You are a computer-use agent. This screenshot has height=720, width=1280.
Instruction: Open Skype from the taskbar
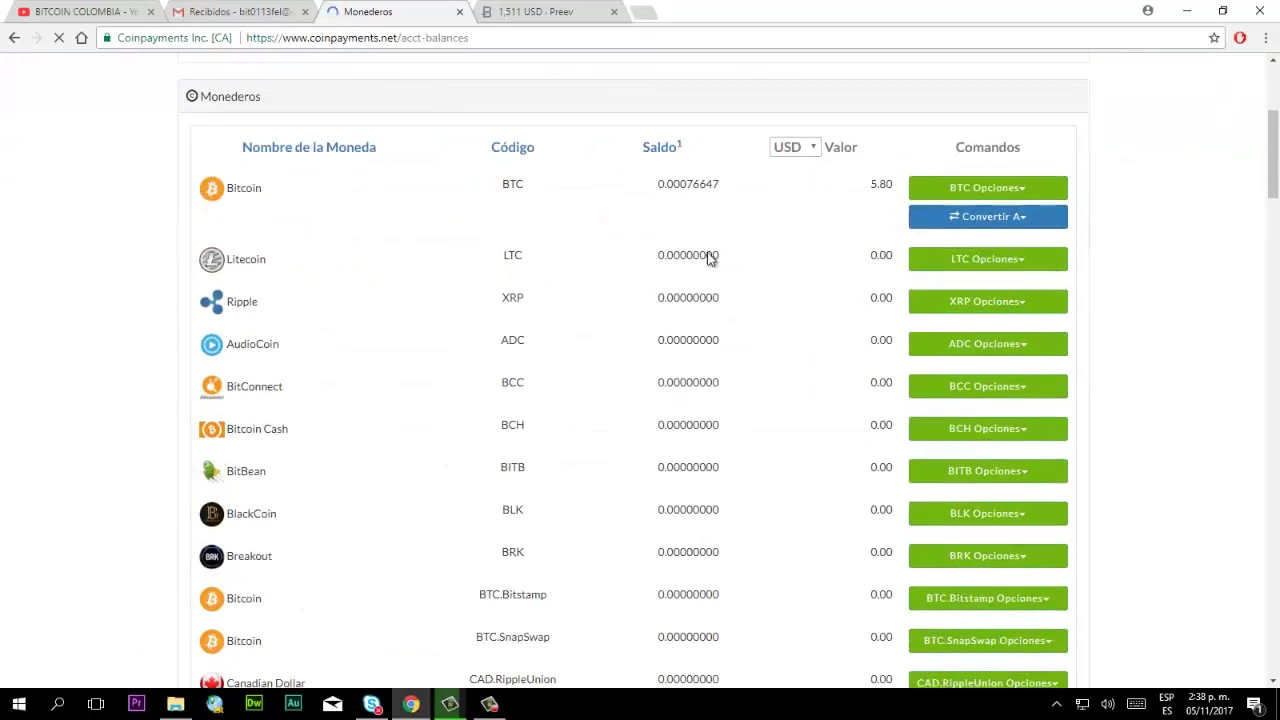(372, 704)
